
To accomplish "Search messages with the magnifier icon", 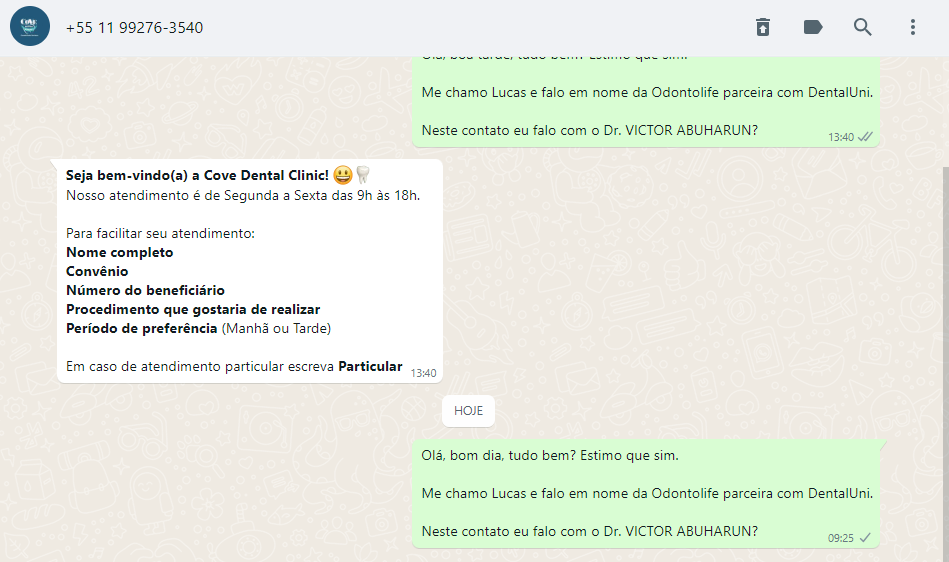I will click(x=862, y=27).
